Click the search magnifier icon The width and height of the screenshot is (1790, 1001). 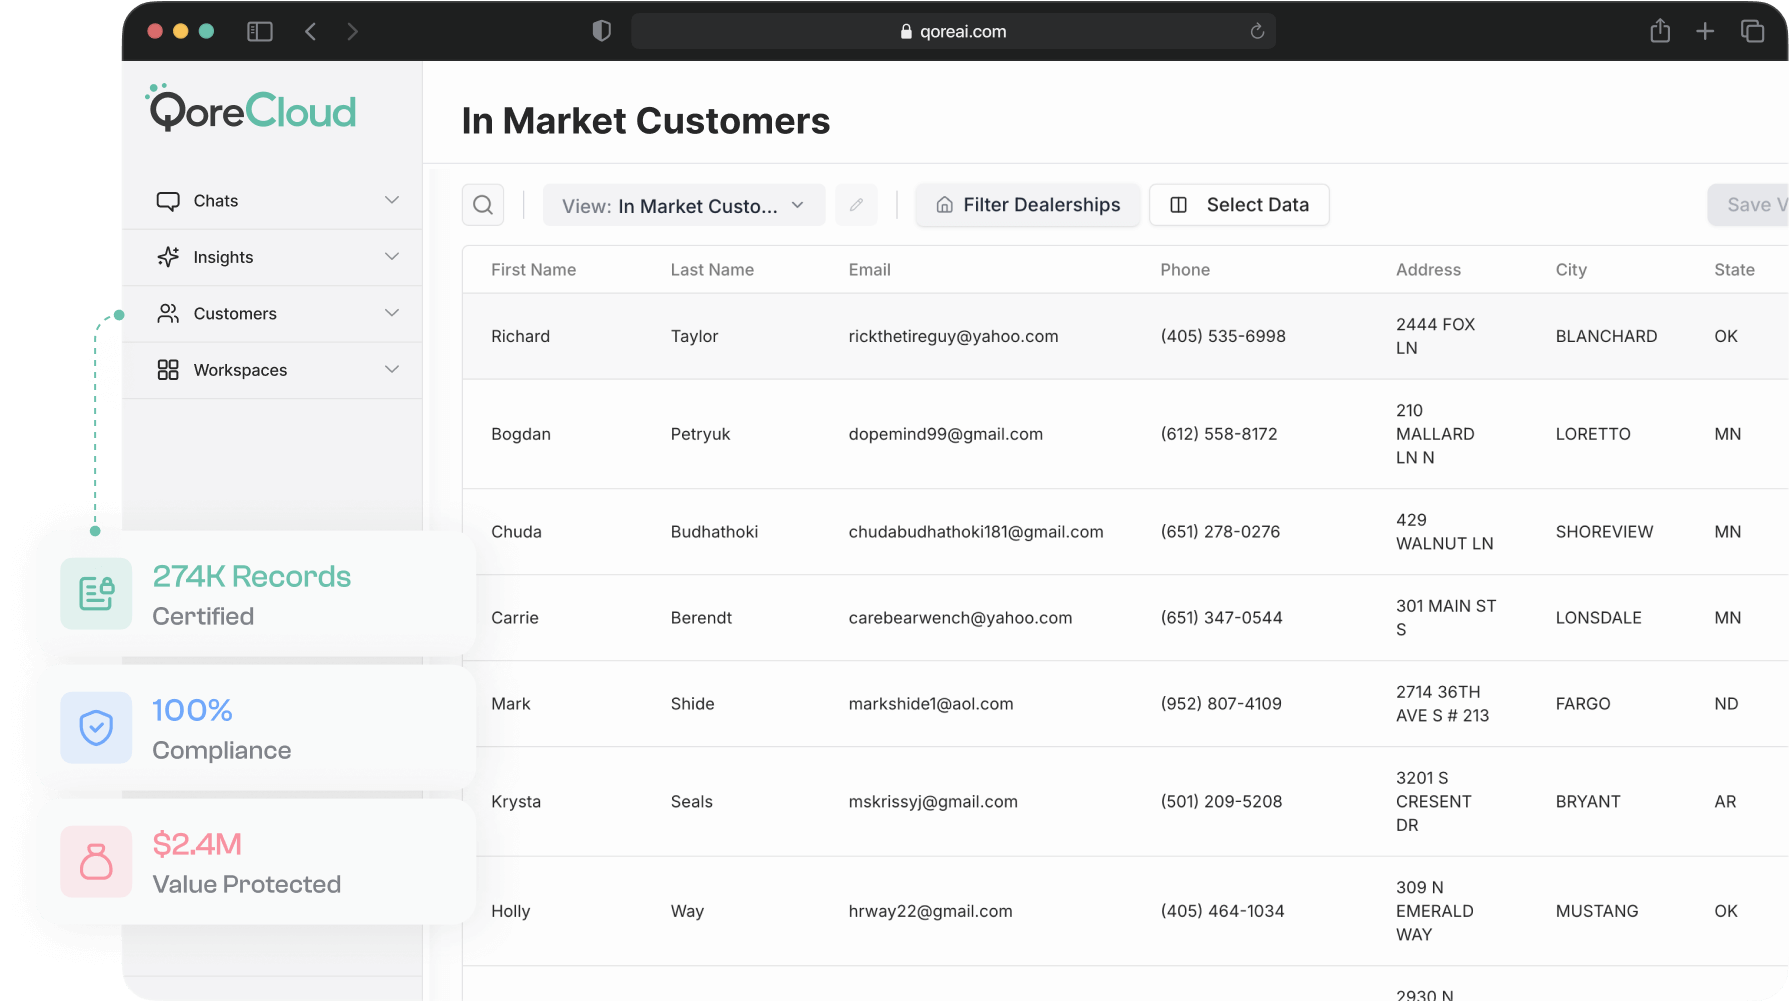point(483,205)
